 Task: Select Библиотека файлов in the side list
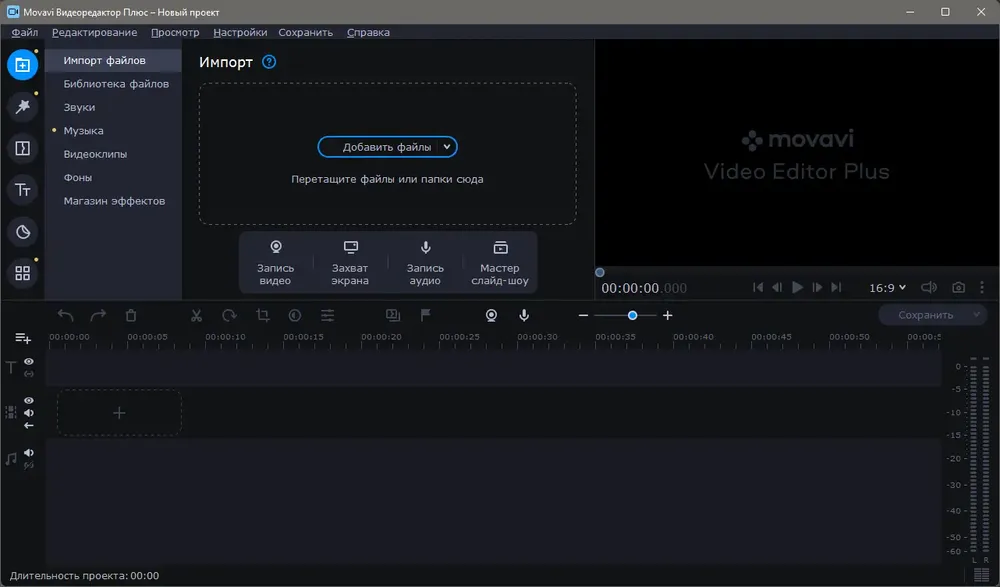pos(116,84)
